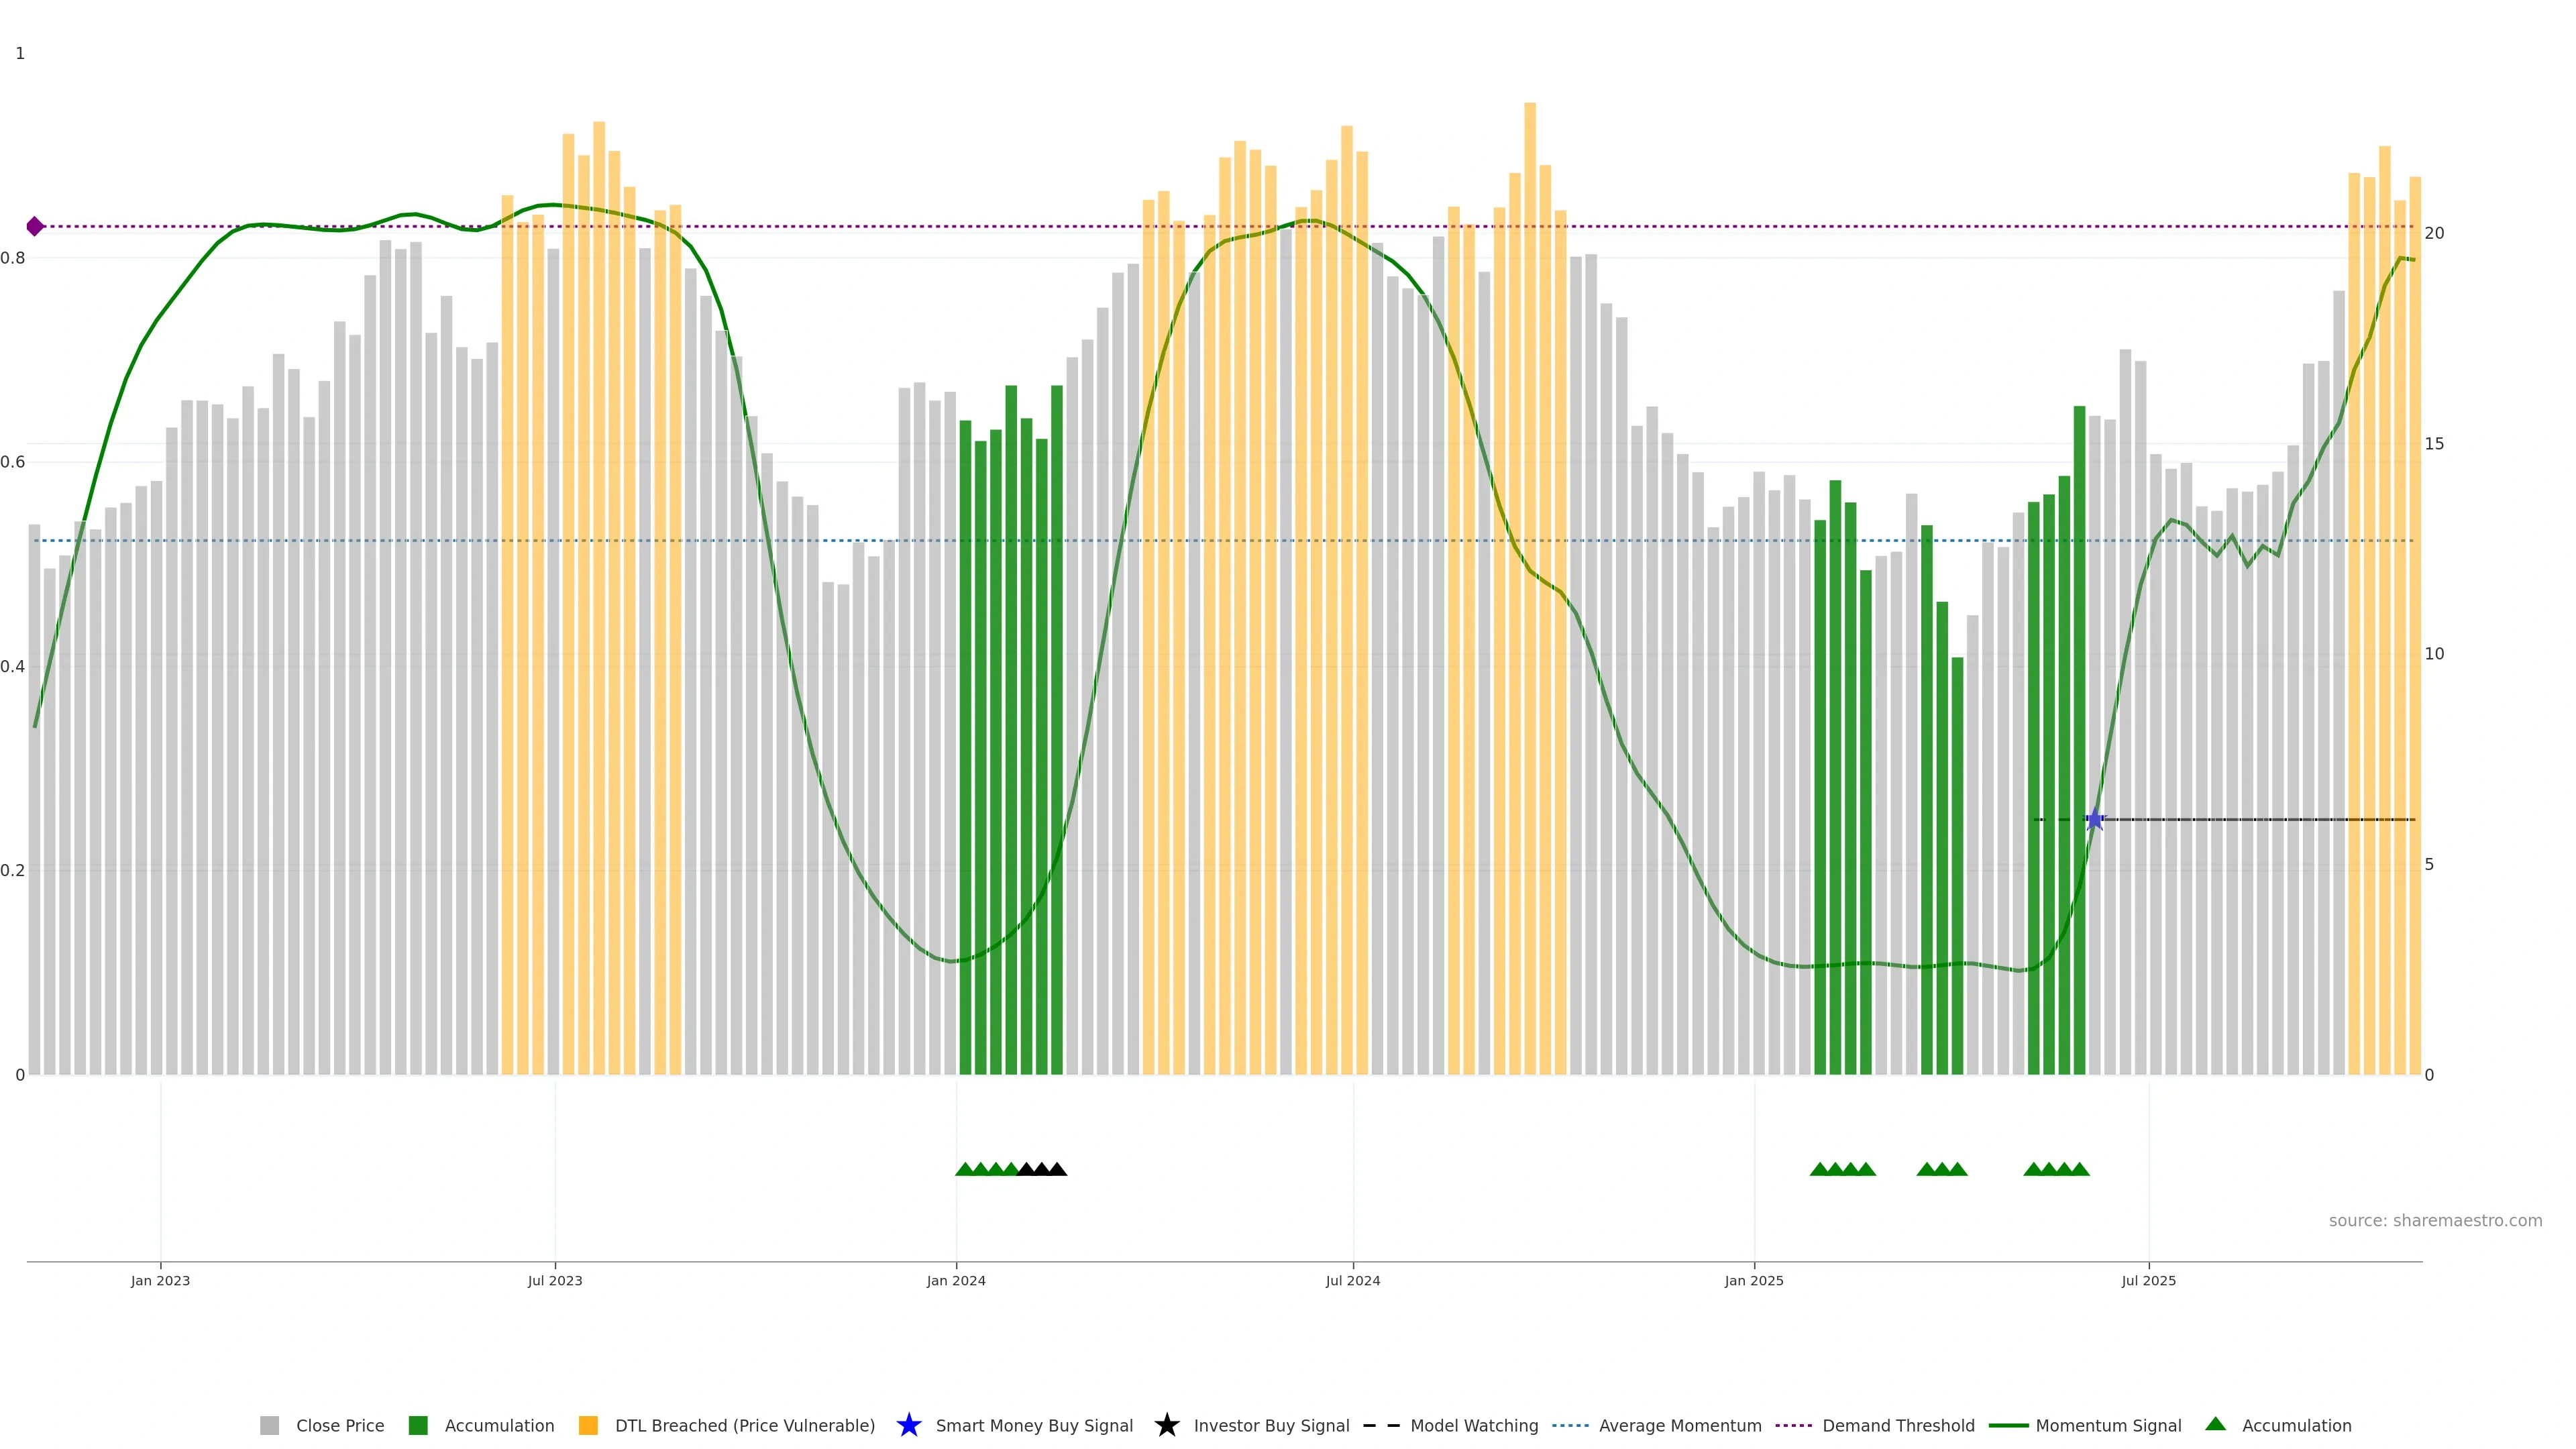Toggle the Model Watching legend entry
2576x1449 pixels.
point(1473,1425)
